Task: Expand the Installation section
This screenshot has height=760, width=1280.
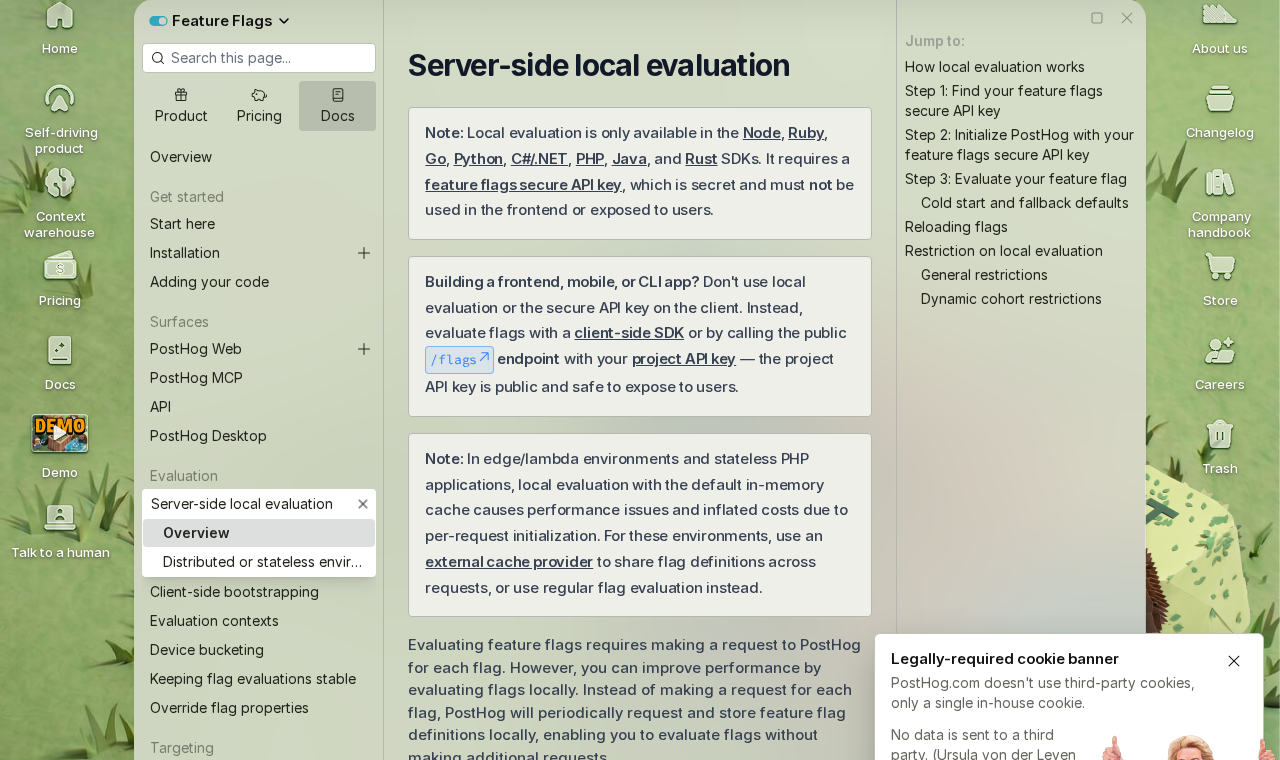Action: (364, 253)
